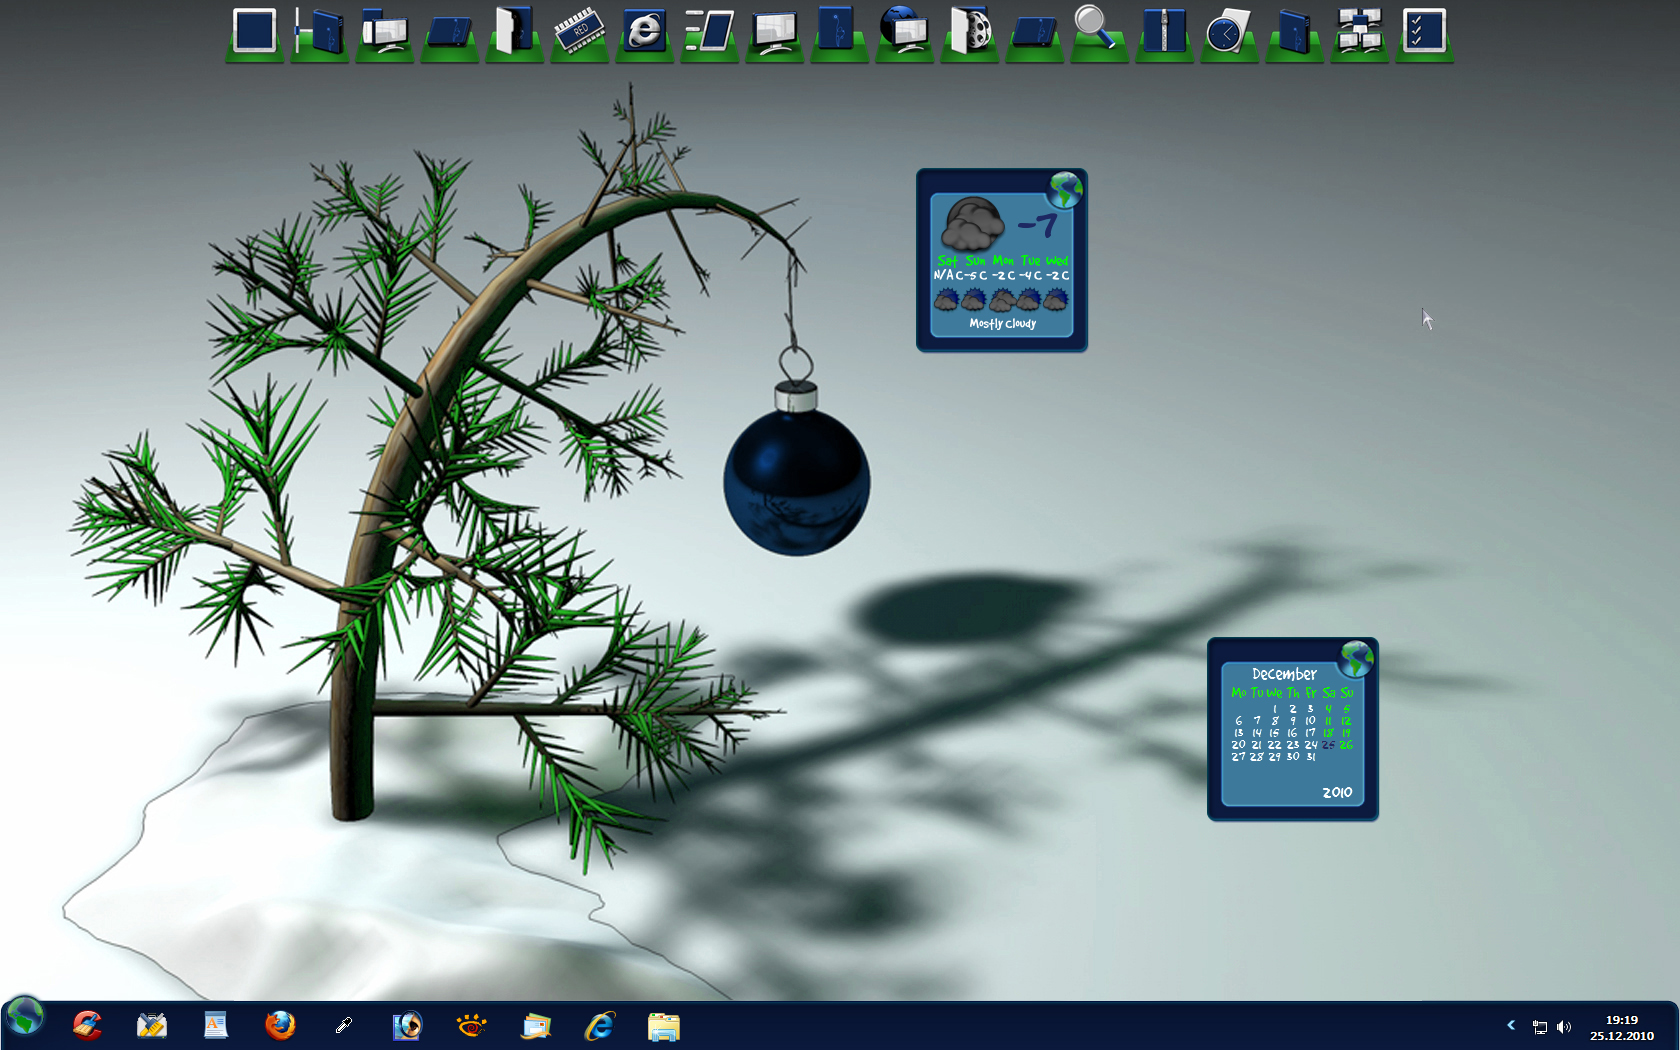1680x1050 pixels.
Task: Select Tue in the weather forecast
Action: pos(1030,261)
